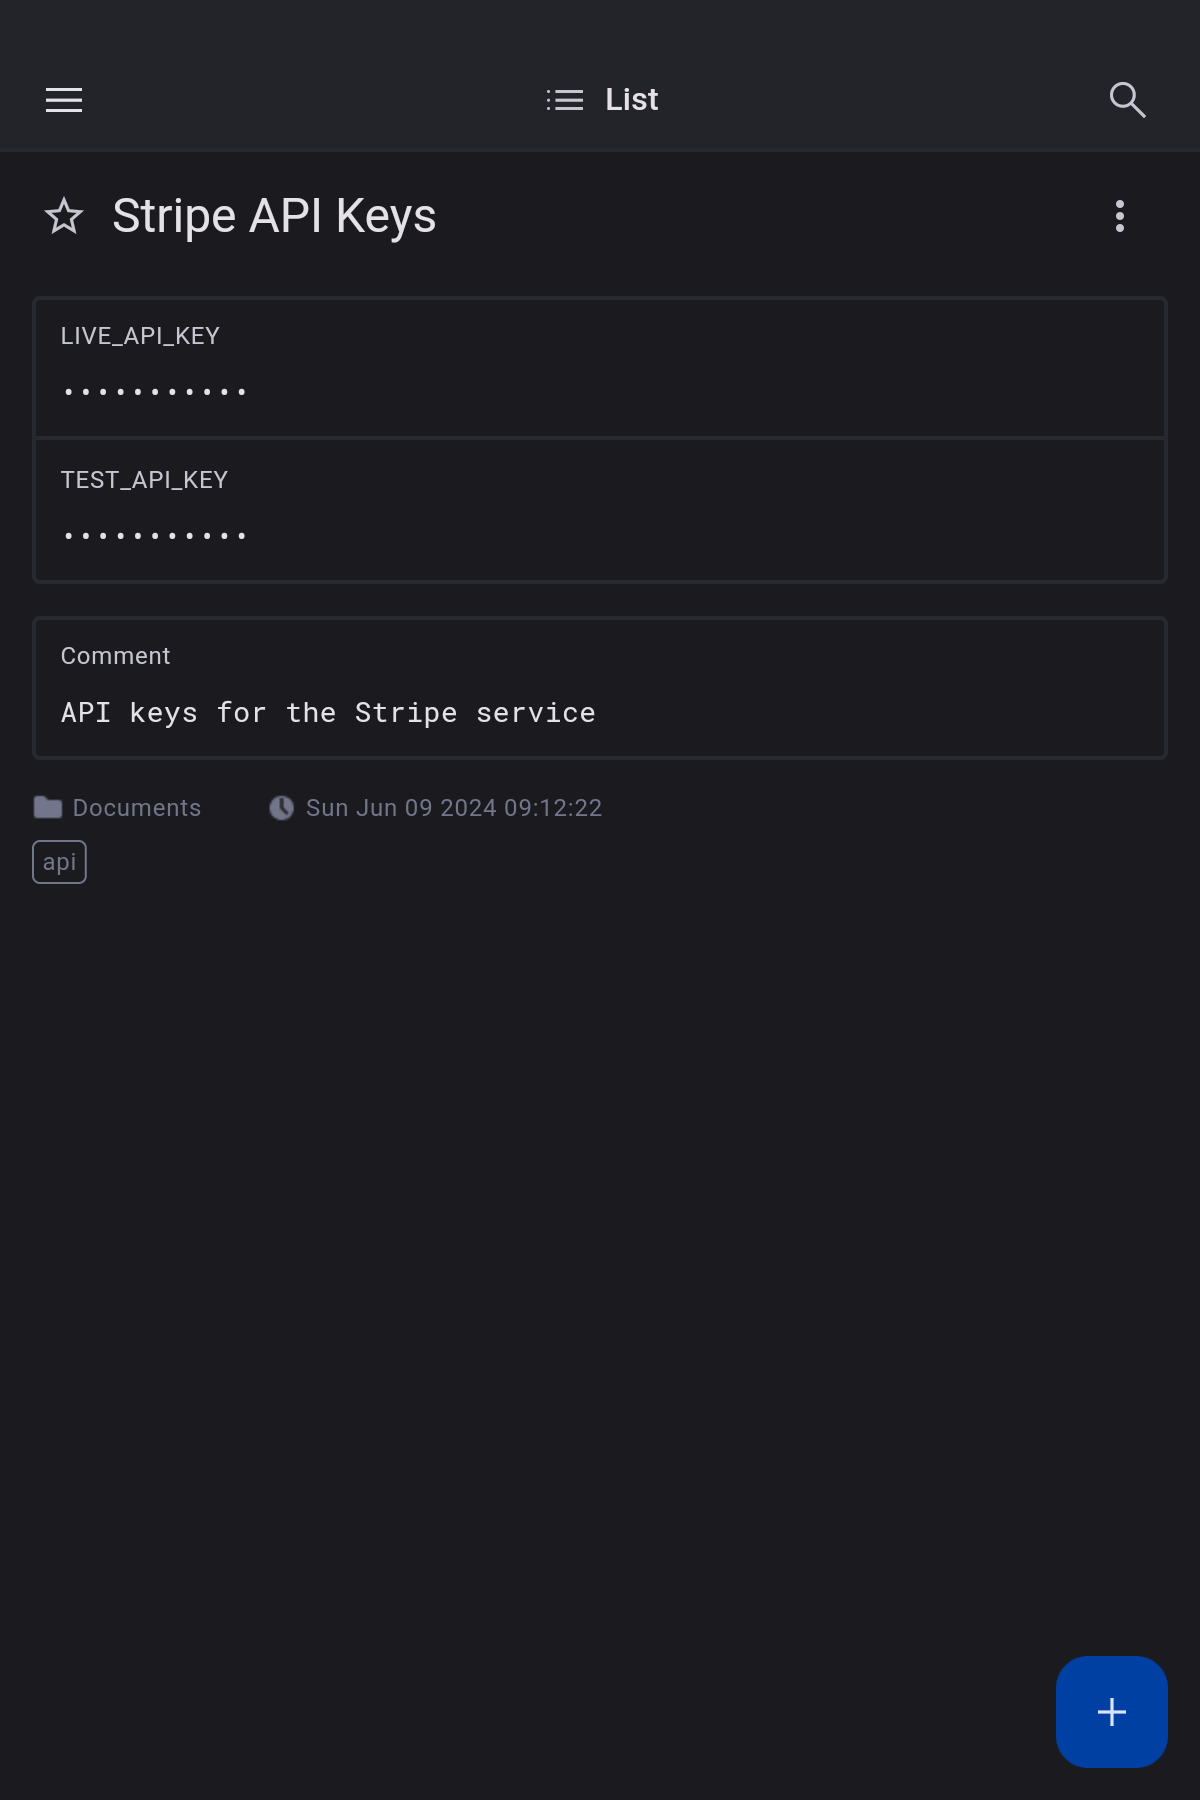This screenshot has height=1800, width=1200.
Task: Click the Stripe API Keys title
Action: [274, 216]
